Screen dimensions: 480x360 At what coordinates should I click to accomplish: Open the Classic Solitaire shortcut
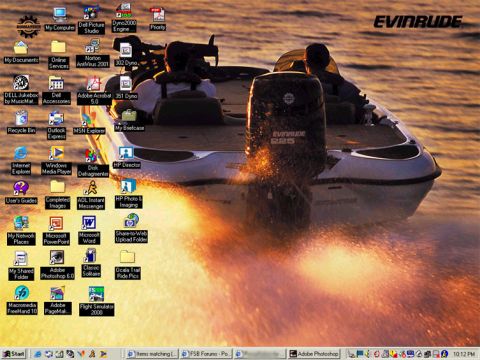pyautogui.click(x=91, y=263)
